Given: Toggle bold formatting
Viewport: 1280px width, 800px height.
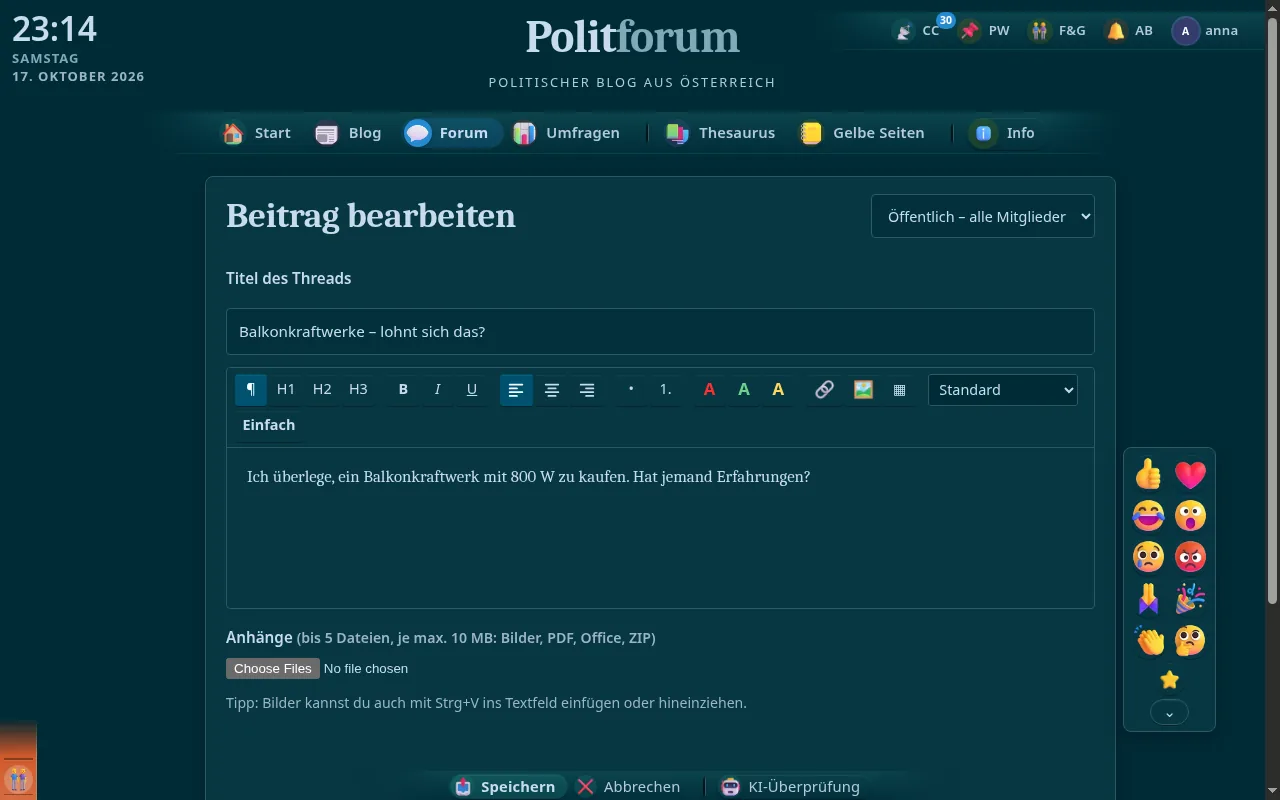Looking at the screenshot, I should [403, 390].
